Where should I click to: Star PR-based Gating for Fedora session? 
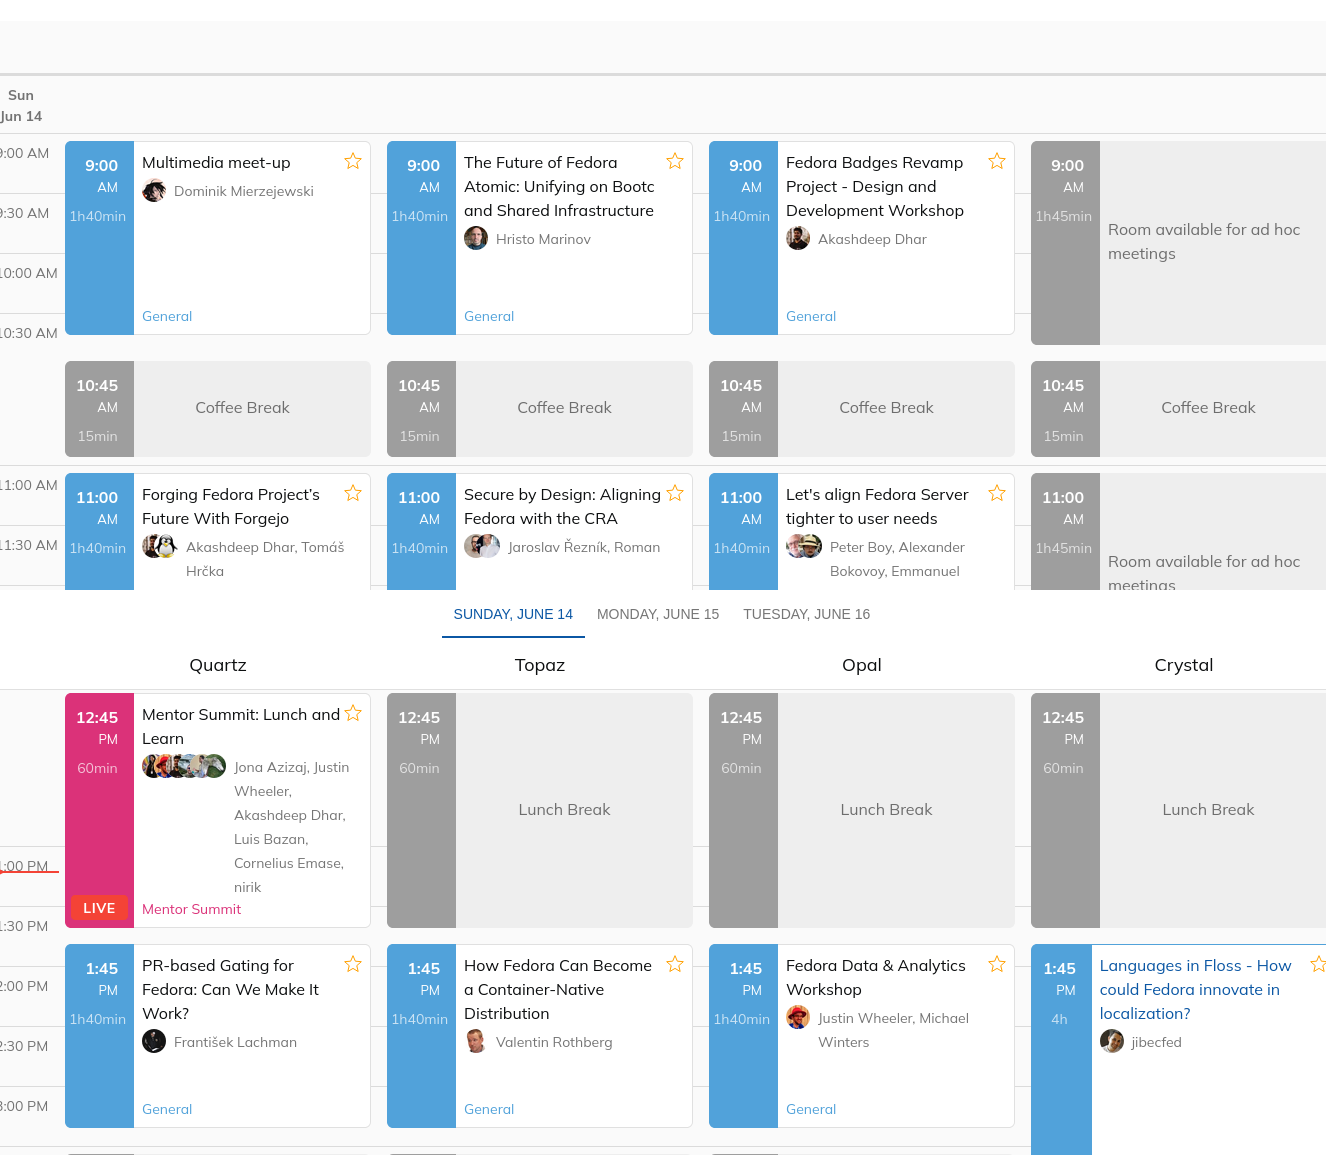[353, 964]
